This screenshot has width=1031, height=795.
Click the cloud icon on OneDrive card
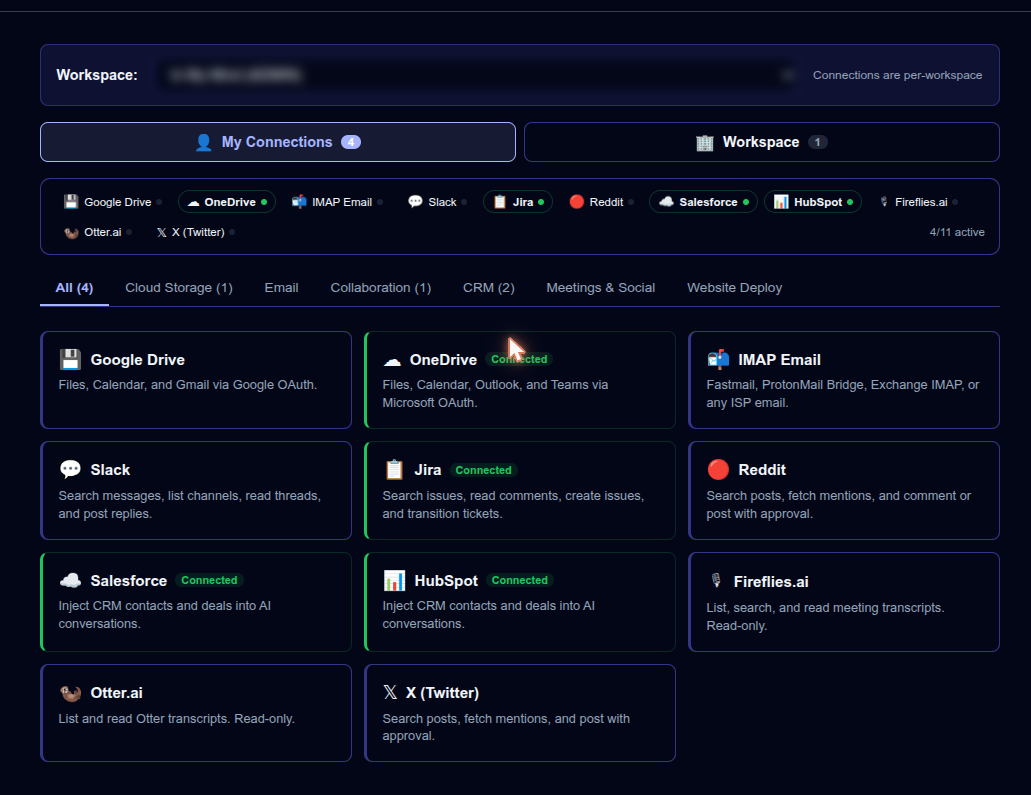[x=393, y=361]
